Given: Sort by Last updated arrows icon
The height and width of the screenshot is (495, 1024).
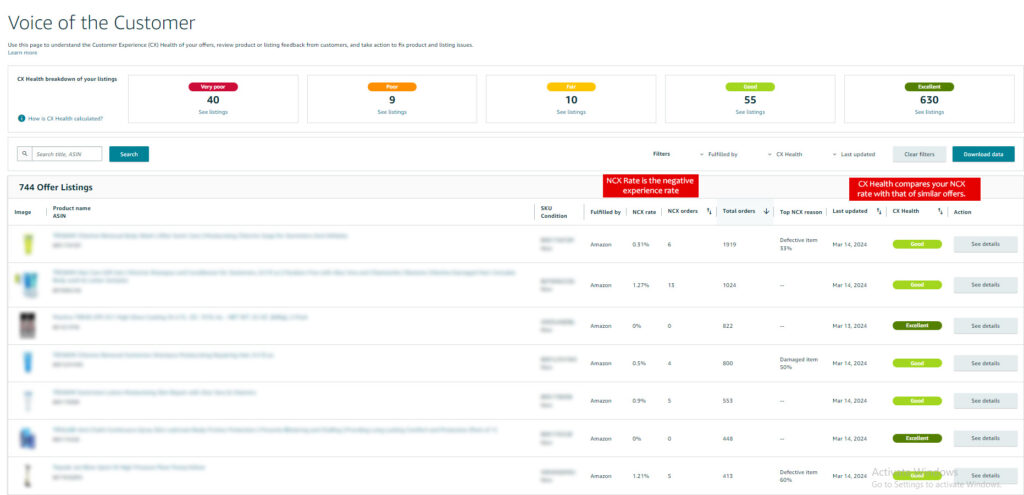Looking at the screenshot, I should 878,211.
